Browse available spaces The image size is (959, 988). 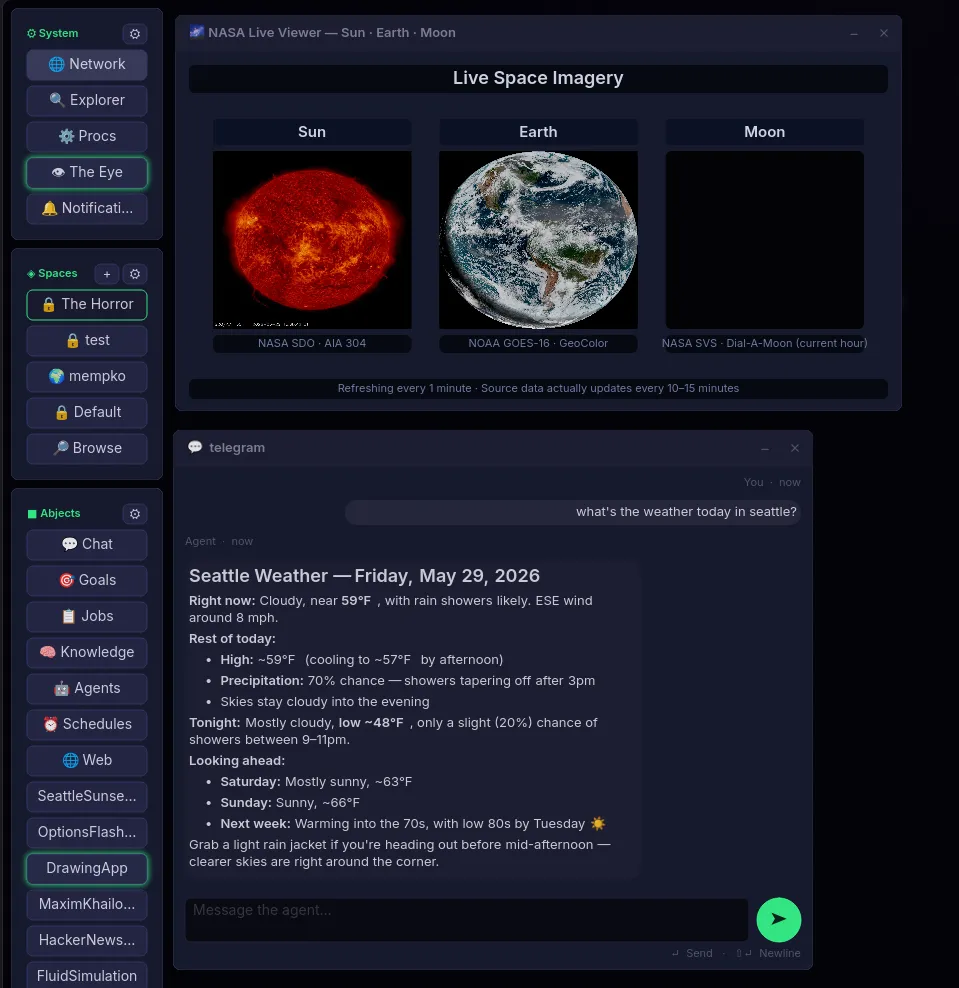coord(87,448)
